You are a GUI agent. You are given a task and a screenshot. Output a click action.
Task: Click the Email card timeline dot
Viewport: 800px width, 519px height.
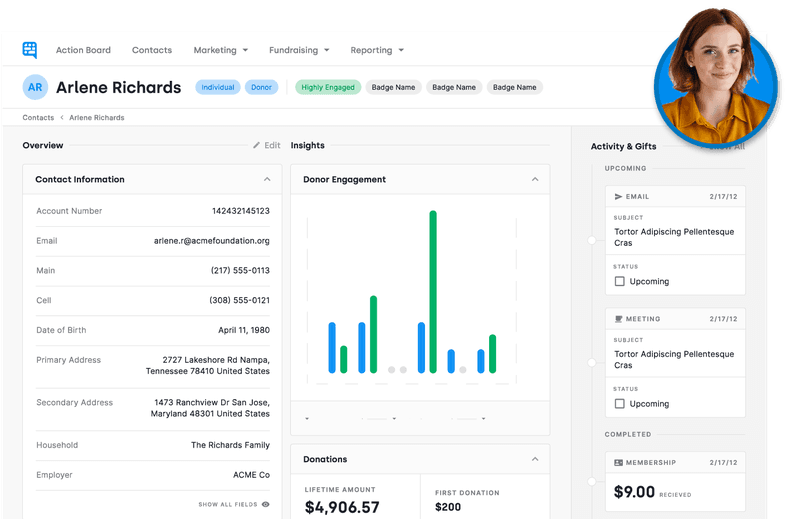pos(592,240)
